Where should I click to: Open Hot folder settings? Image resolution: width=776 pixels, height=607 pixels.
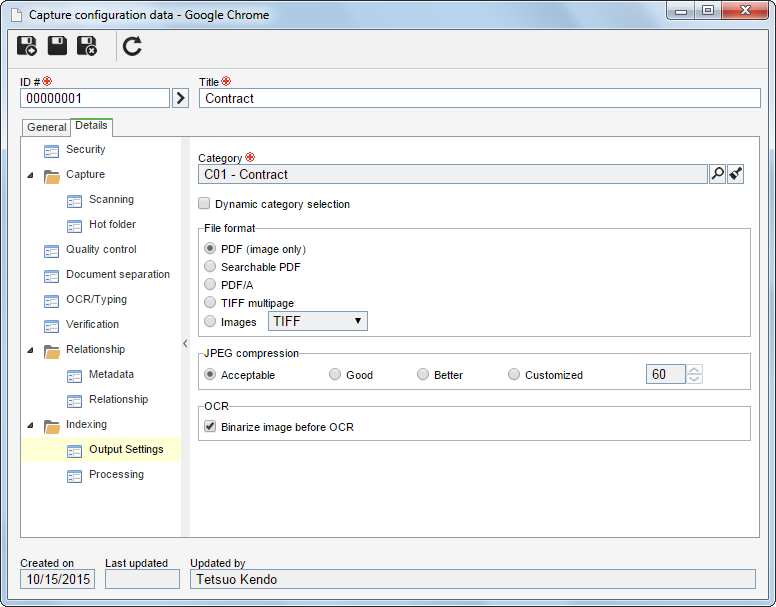coord(112,224)
